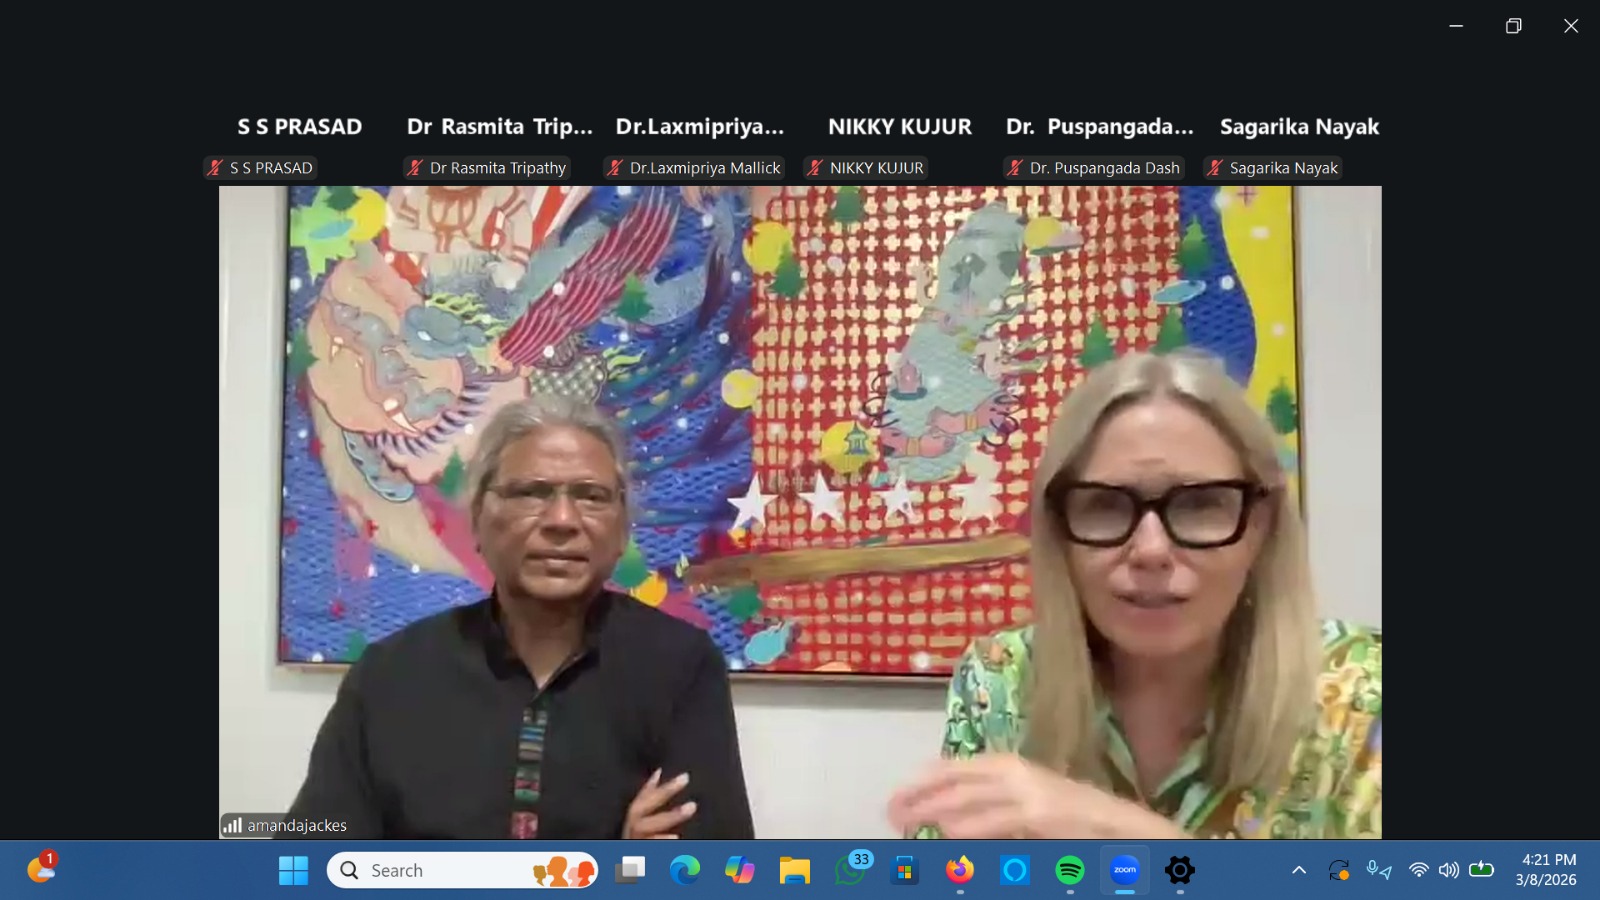Click the Windows Start button
Image resolution: width=1600 pixels, height=900 pixels.
point(293,870)
